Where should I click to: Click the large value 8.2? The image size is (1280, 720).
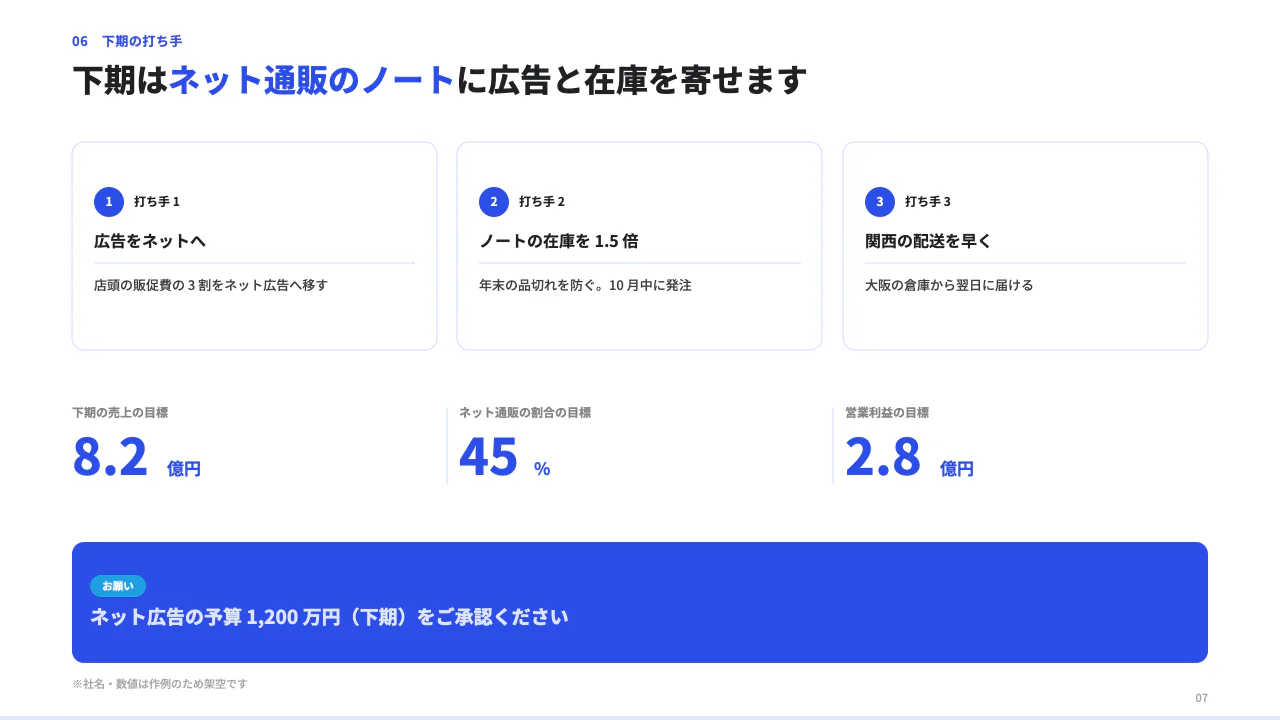110,457
